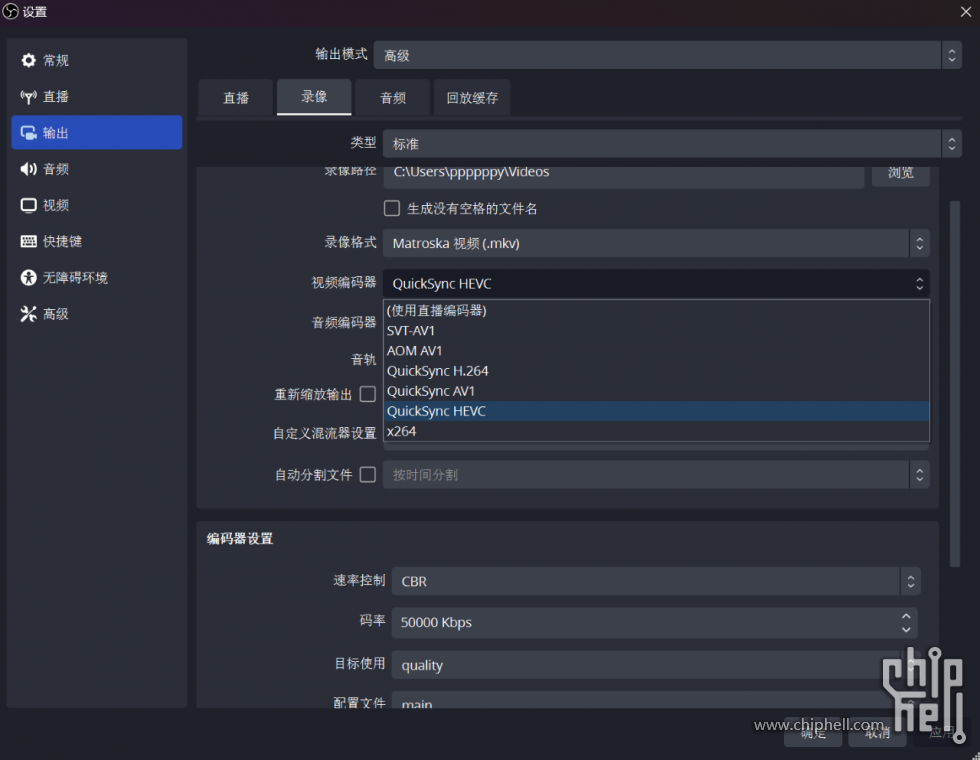Viewport: 980px width, 760px height.
Task: Collapse the 视频编码器 QuickSync HEVC dropdown
Action: pyautogui.click(x=656, y=284)
